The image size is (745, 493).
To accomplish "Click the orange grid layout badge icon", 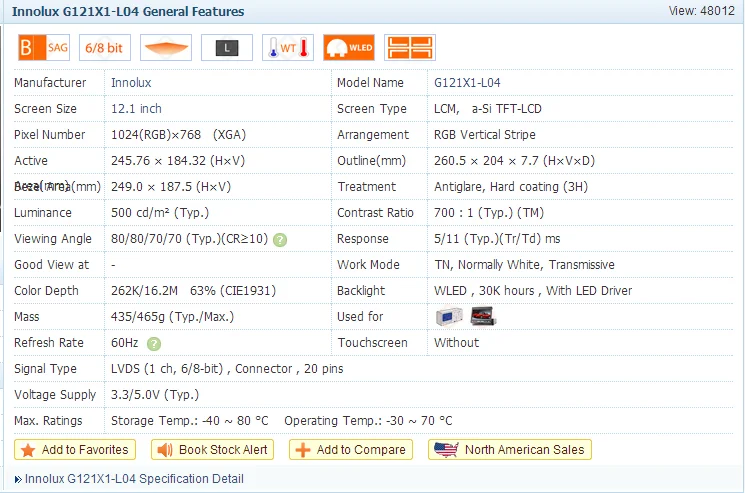I will pos(410,47).
